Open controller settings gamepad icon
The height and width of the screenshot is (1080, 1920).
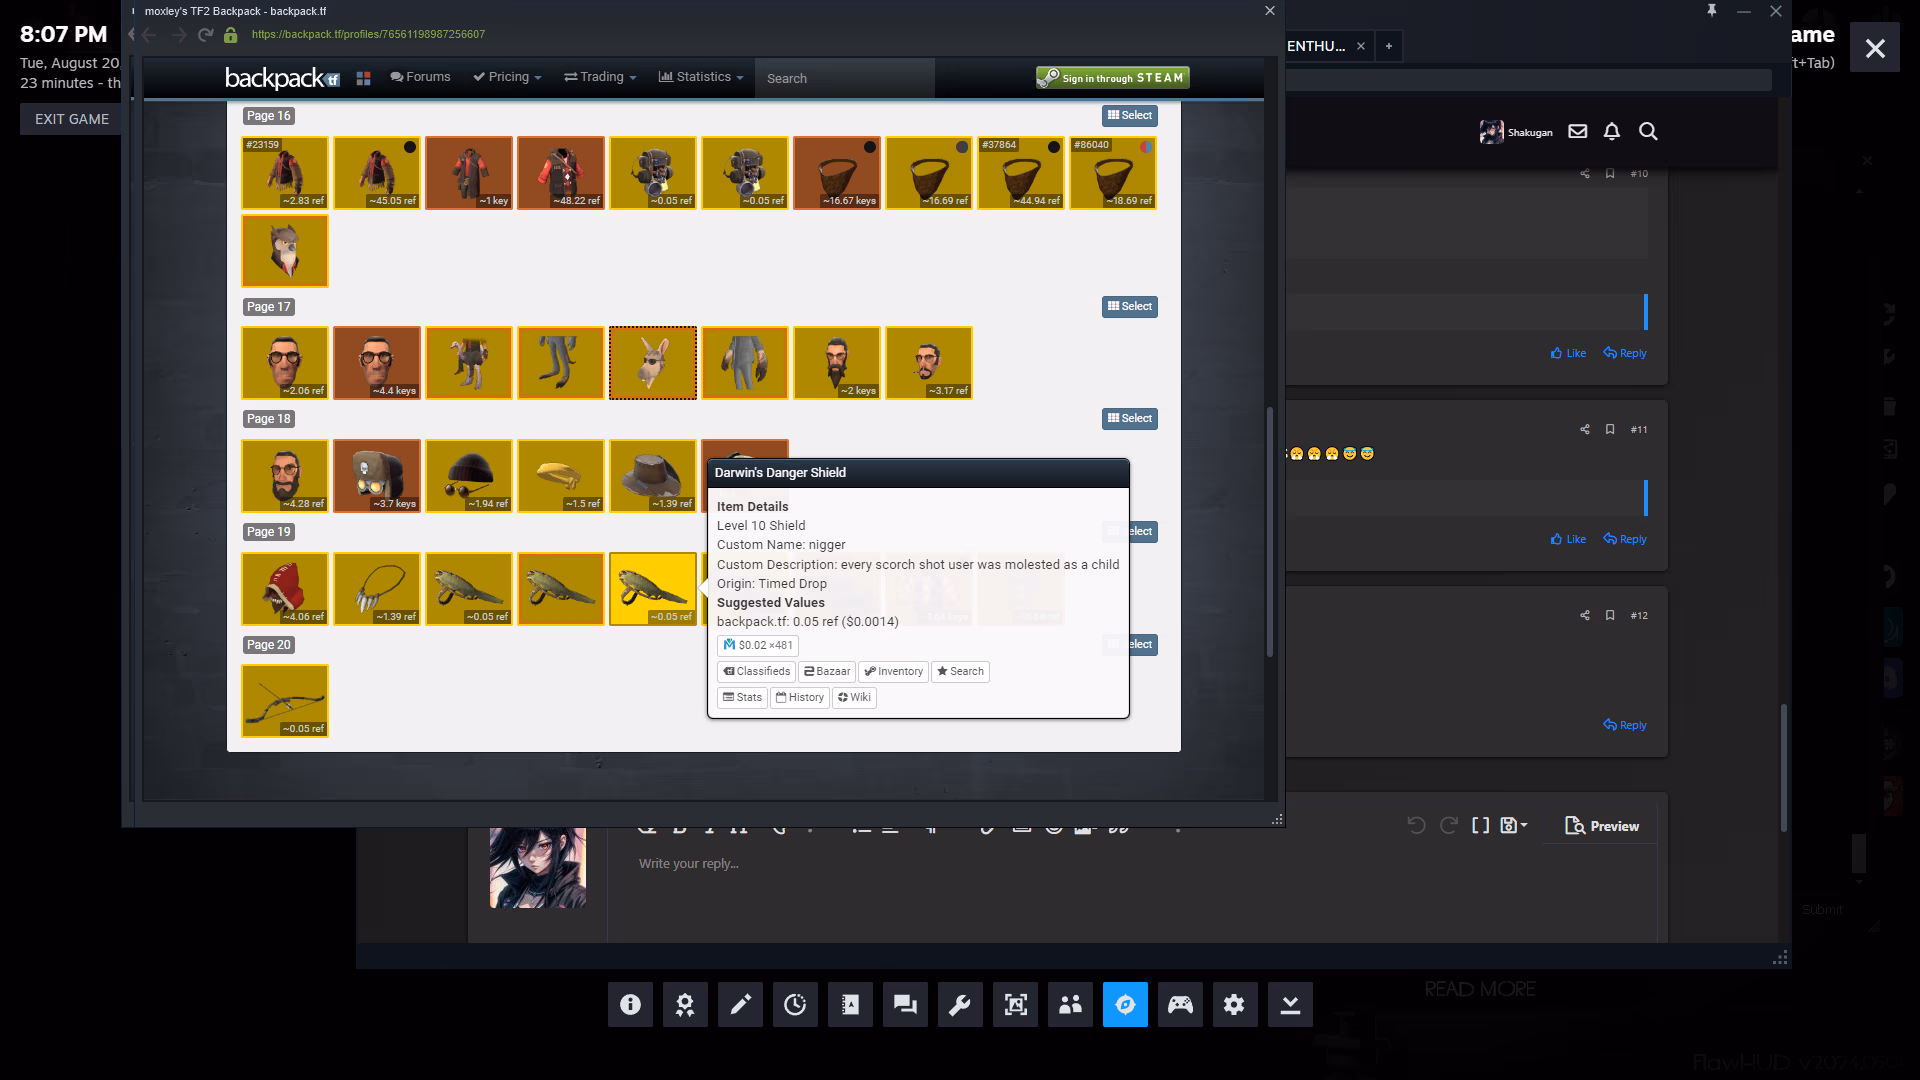tap(1180, 1004)
